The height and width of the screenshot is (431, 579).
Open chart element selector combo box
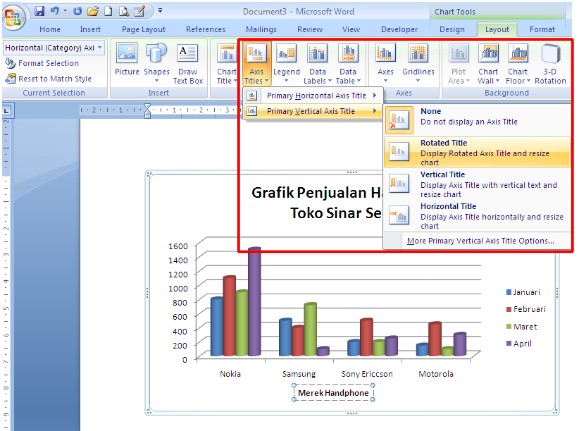[x=54, y=48]
